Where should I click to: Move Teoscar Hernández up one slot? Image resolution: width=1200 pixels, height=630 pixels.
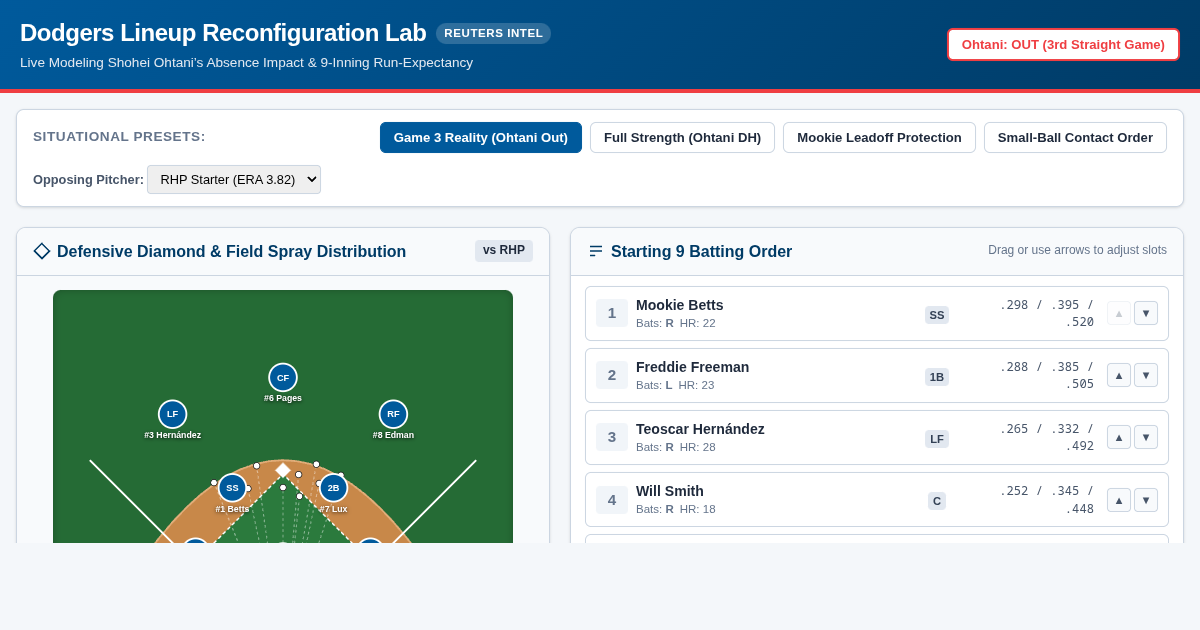click(1119, 437)
